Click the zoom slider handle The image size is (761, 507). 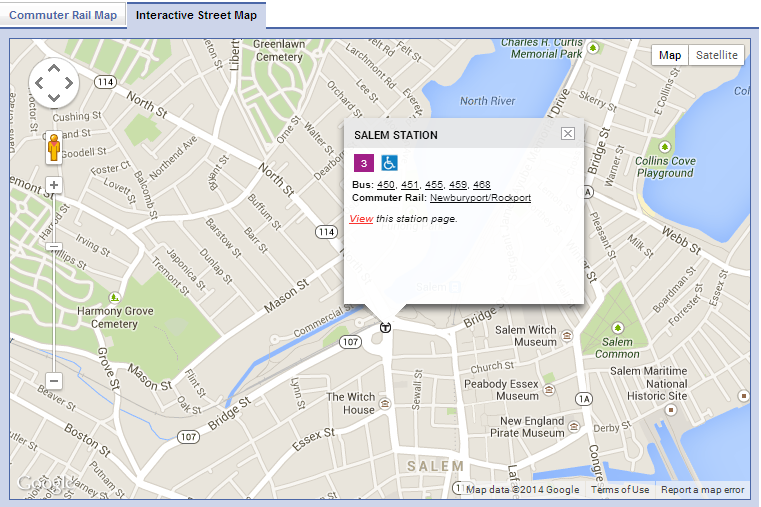54,246
